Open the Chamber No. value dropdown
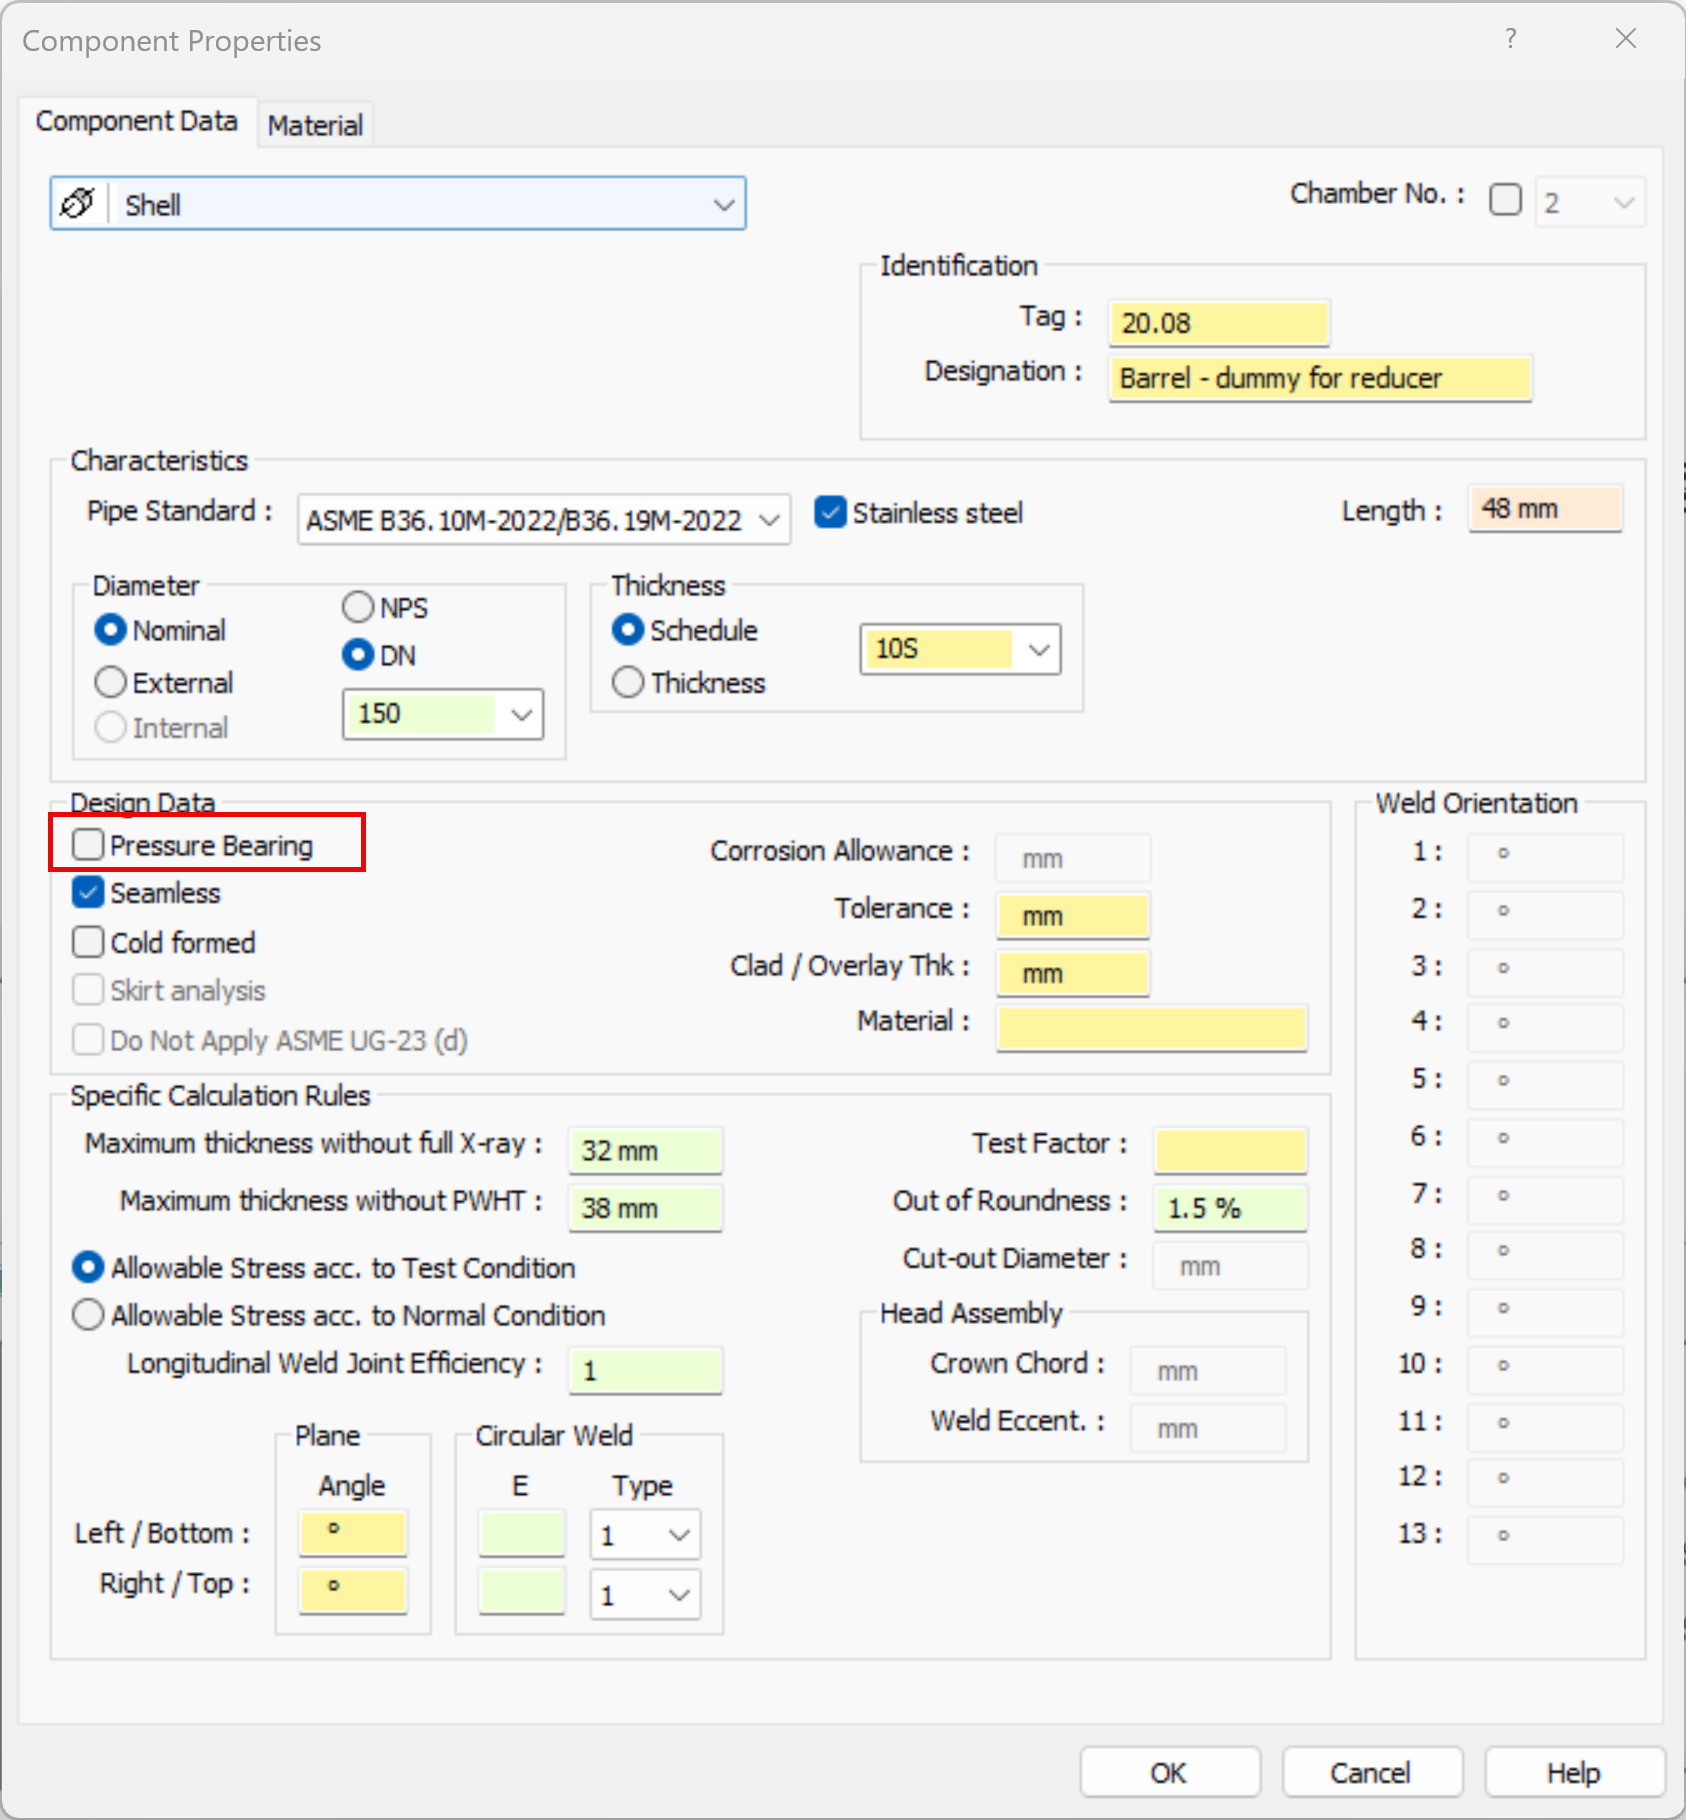1686x1820 pixels. click(x=1590, y=203)
